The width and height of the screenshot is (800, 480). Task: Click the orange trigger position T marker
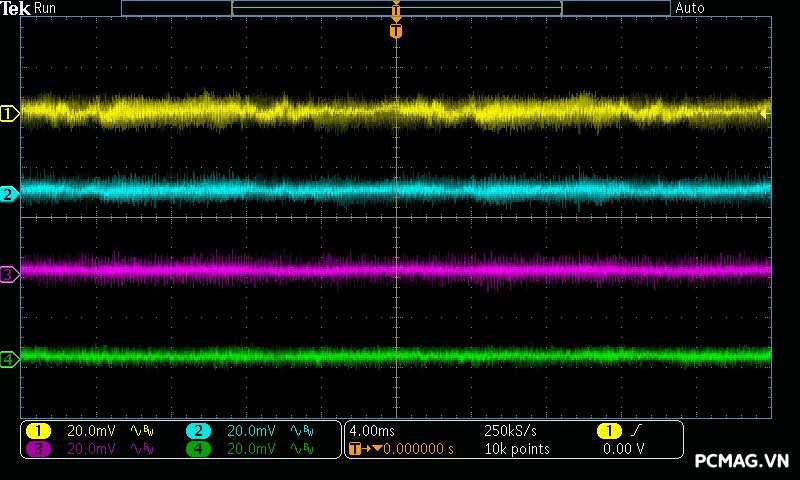click(396, 31)
